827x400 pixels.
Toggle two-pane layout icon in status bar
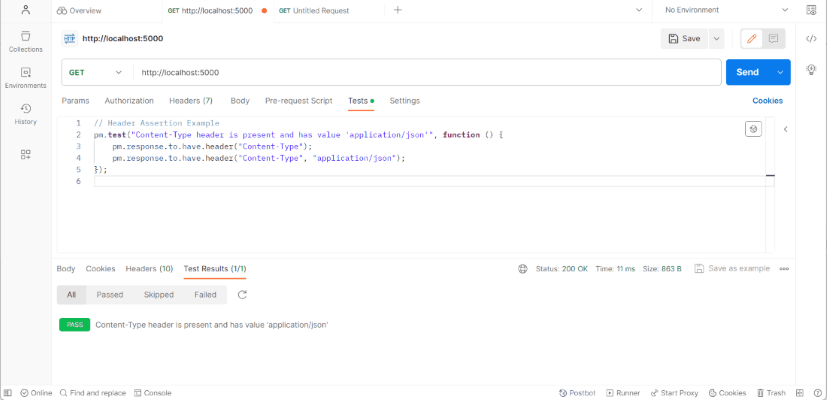(800, 393)
